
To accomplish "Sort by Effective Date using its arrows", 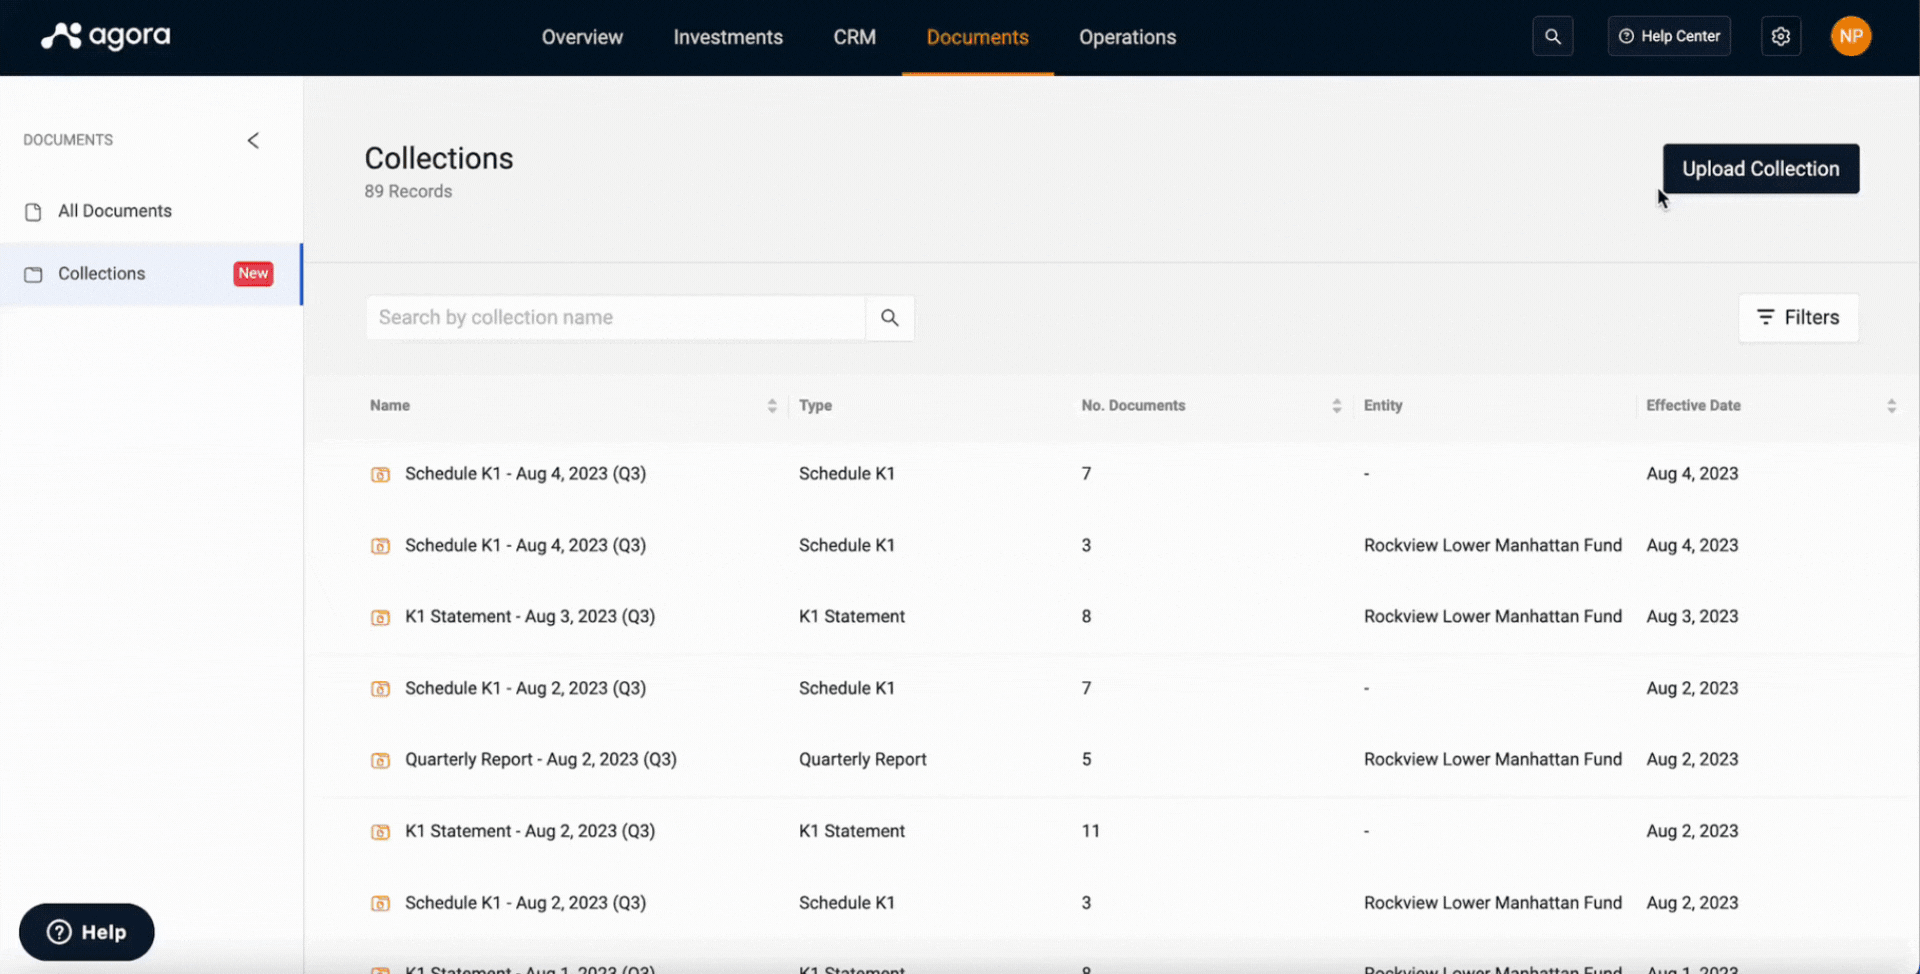I will point(1891,406).
